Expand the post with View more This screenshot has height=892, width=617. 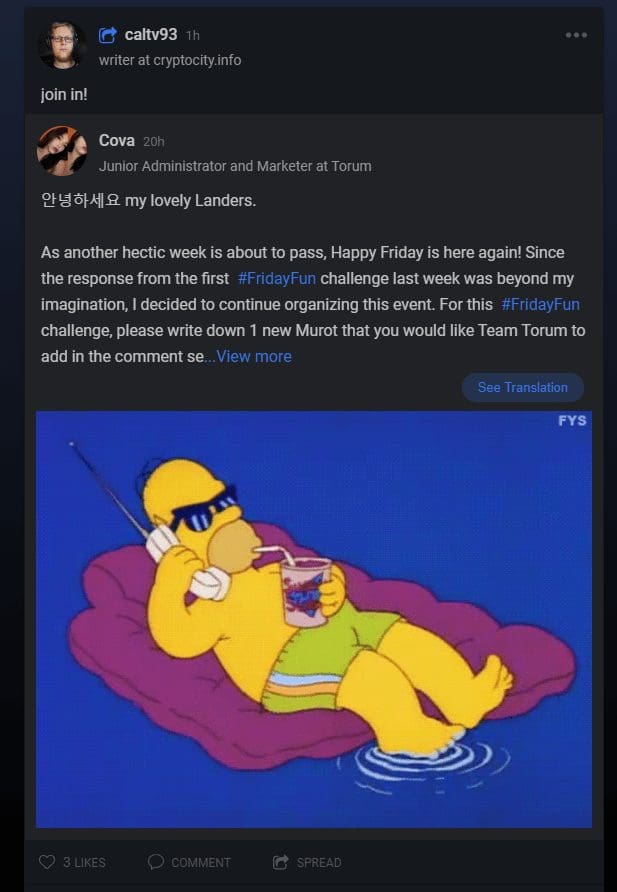(x=254, y=357)
